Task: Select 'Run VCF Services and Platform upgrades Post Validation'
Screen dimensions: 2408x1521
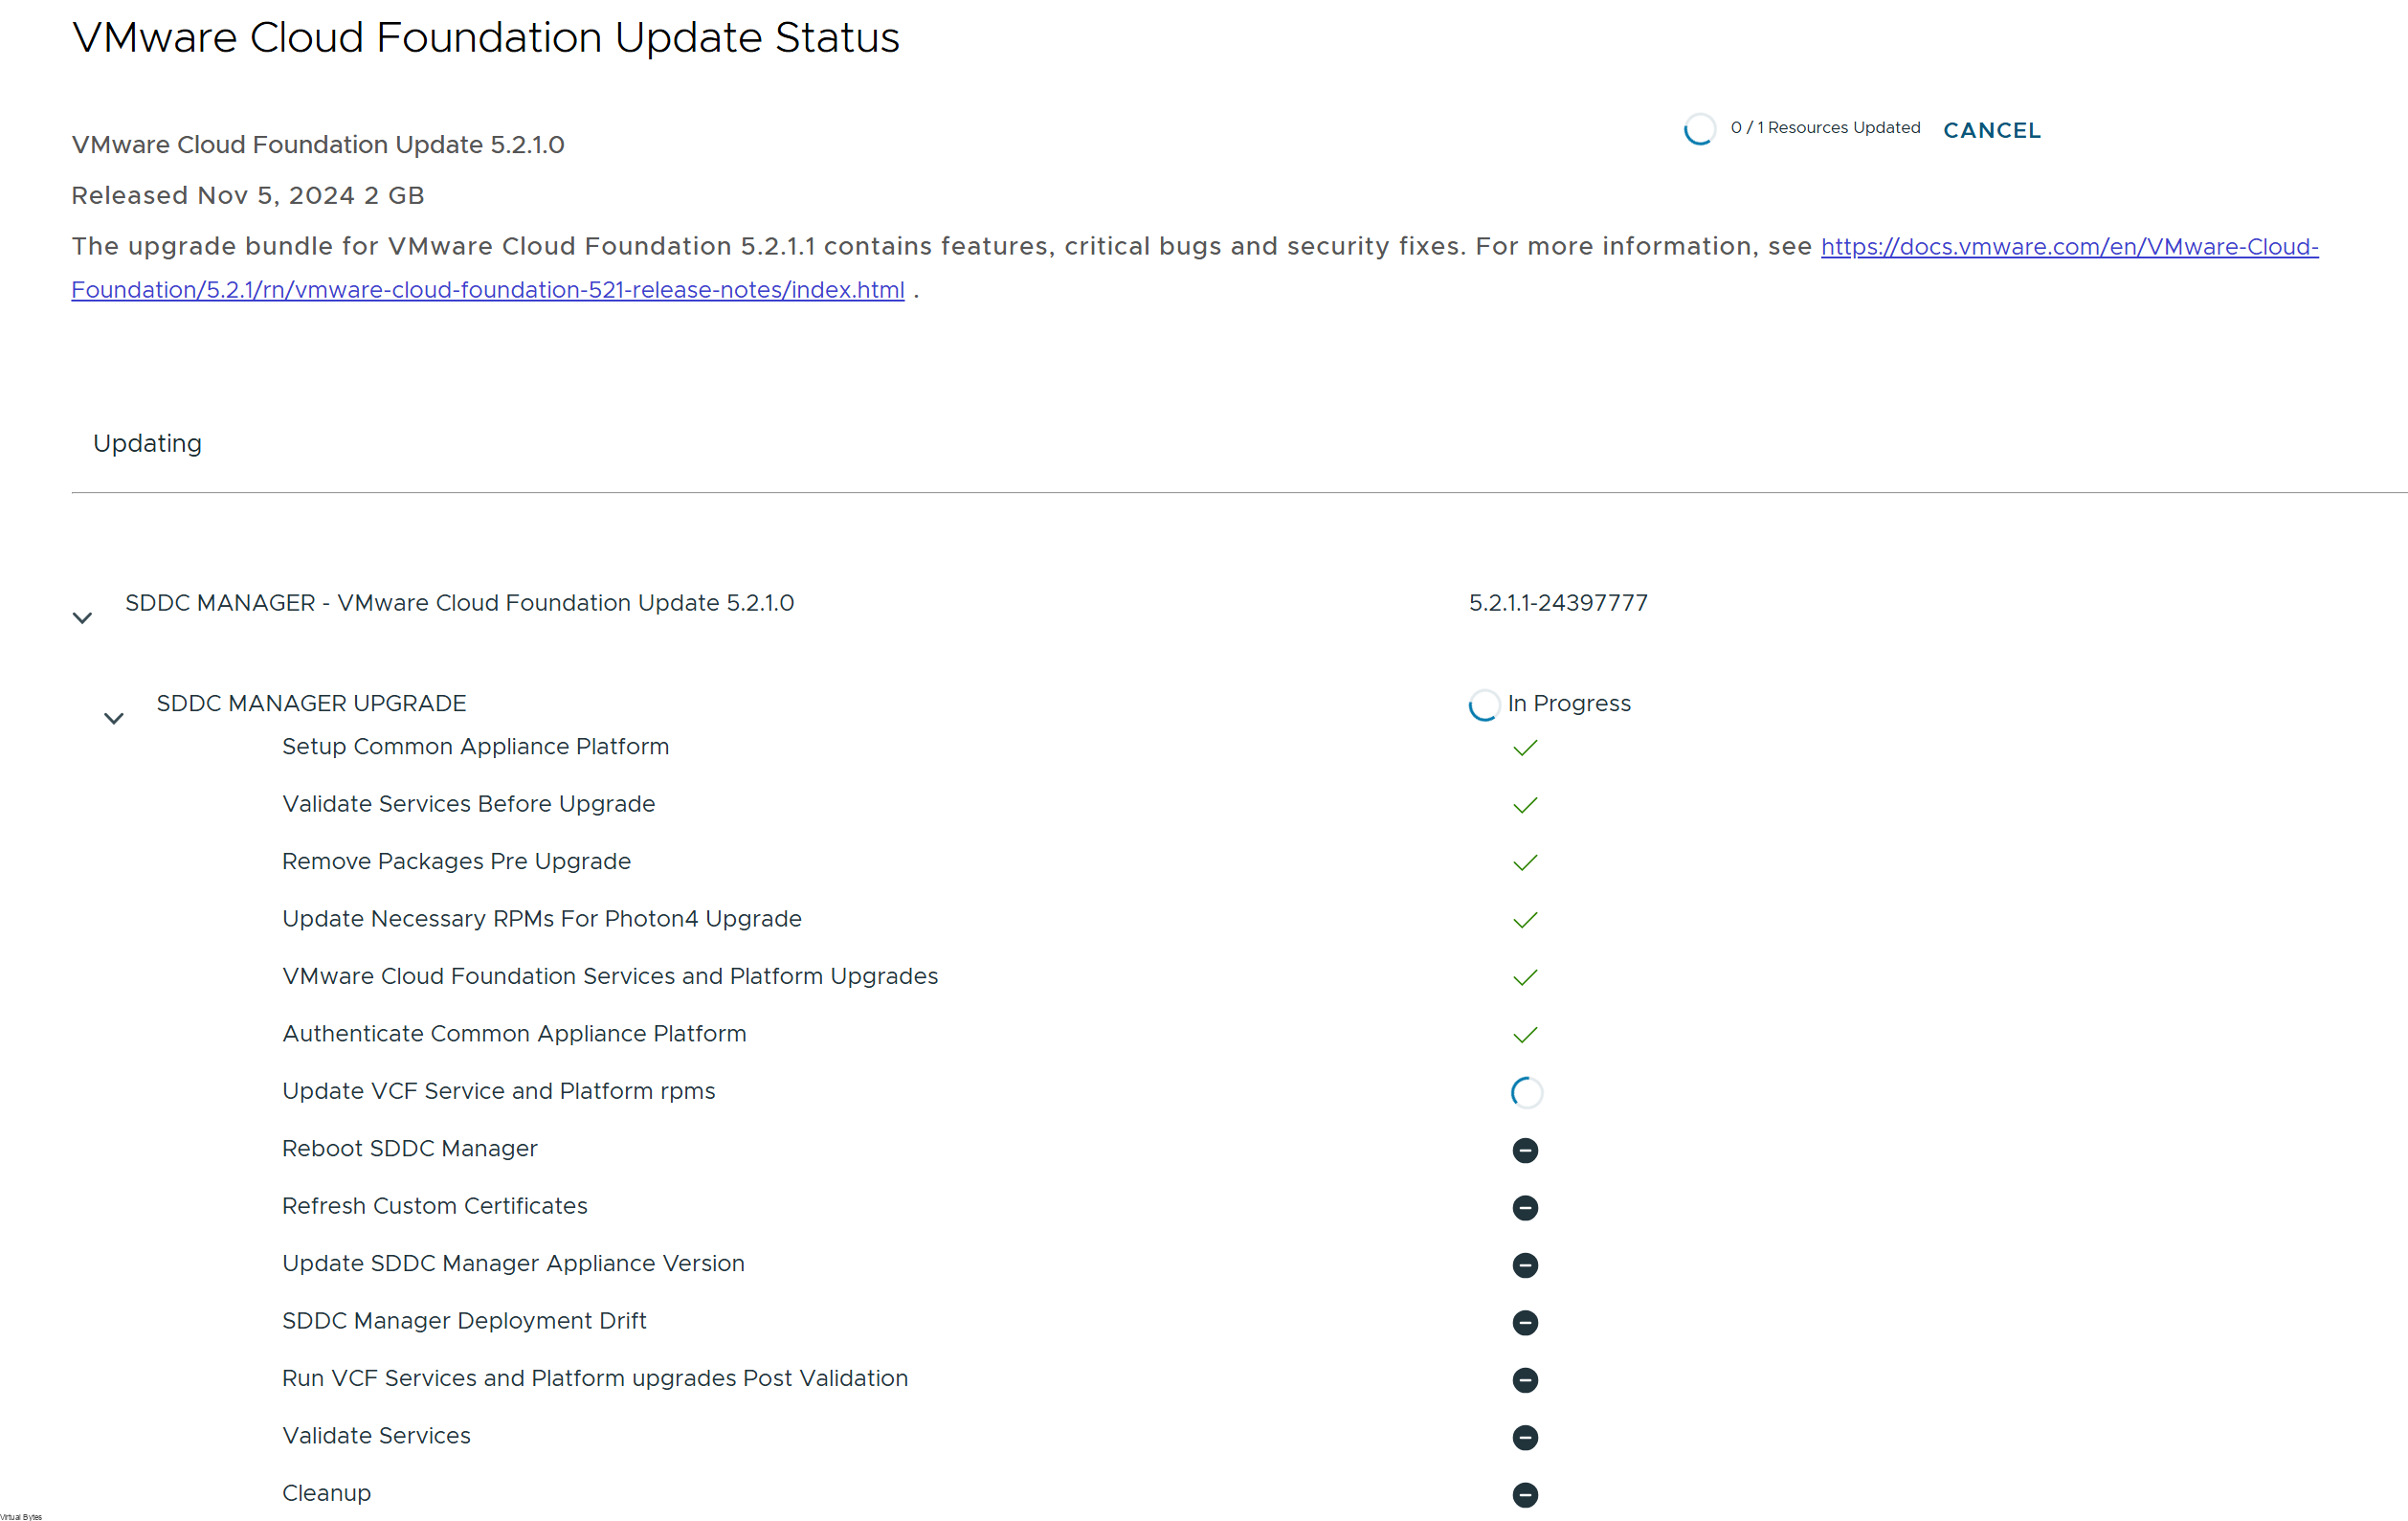Action: [x=595, y=1378]
